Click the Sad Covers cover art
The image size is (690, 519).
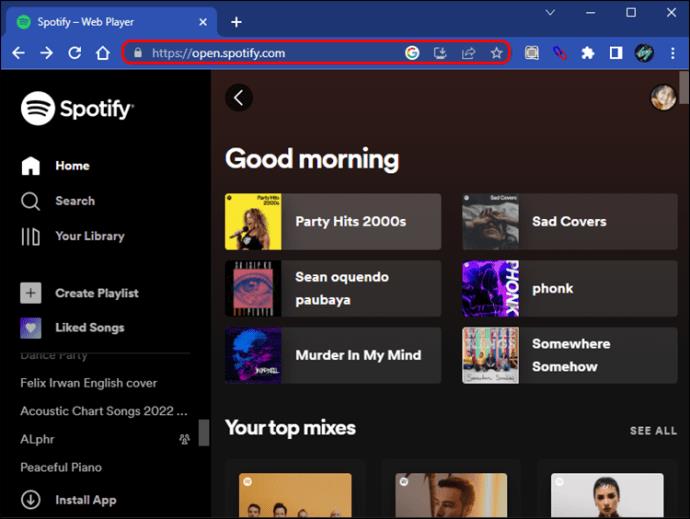pyautogui.click(x=490, y=221)
